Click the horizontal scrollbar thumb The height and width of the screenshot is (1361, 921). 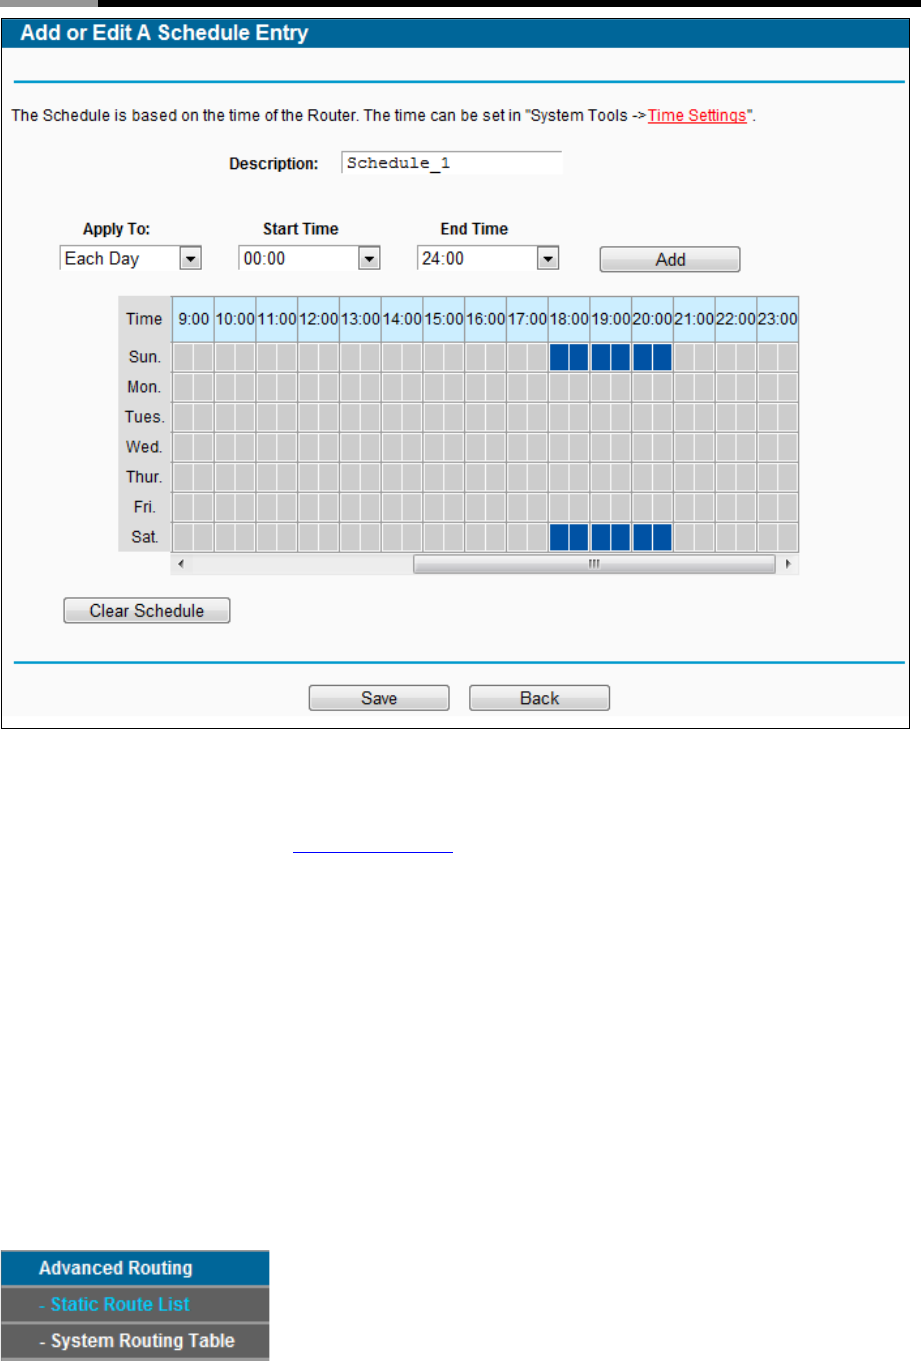point(595,564)
